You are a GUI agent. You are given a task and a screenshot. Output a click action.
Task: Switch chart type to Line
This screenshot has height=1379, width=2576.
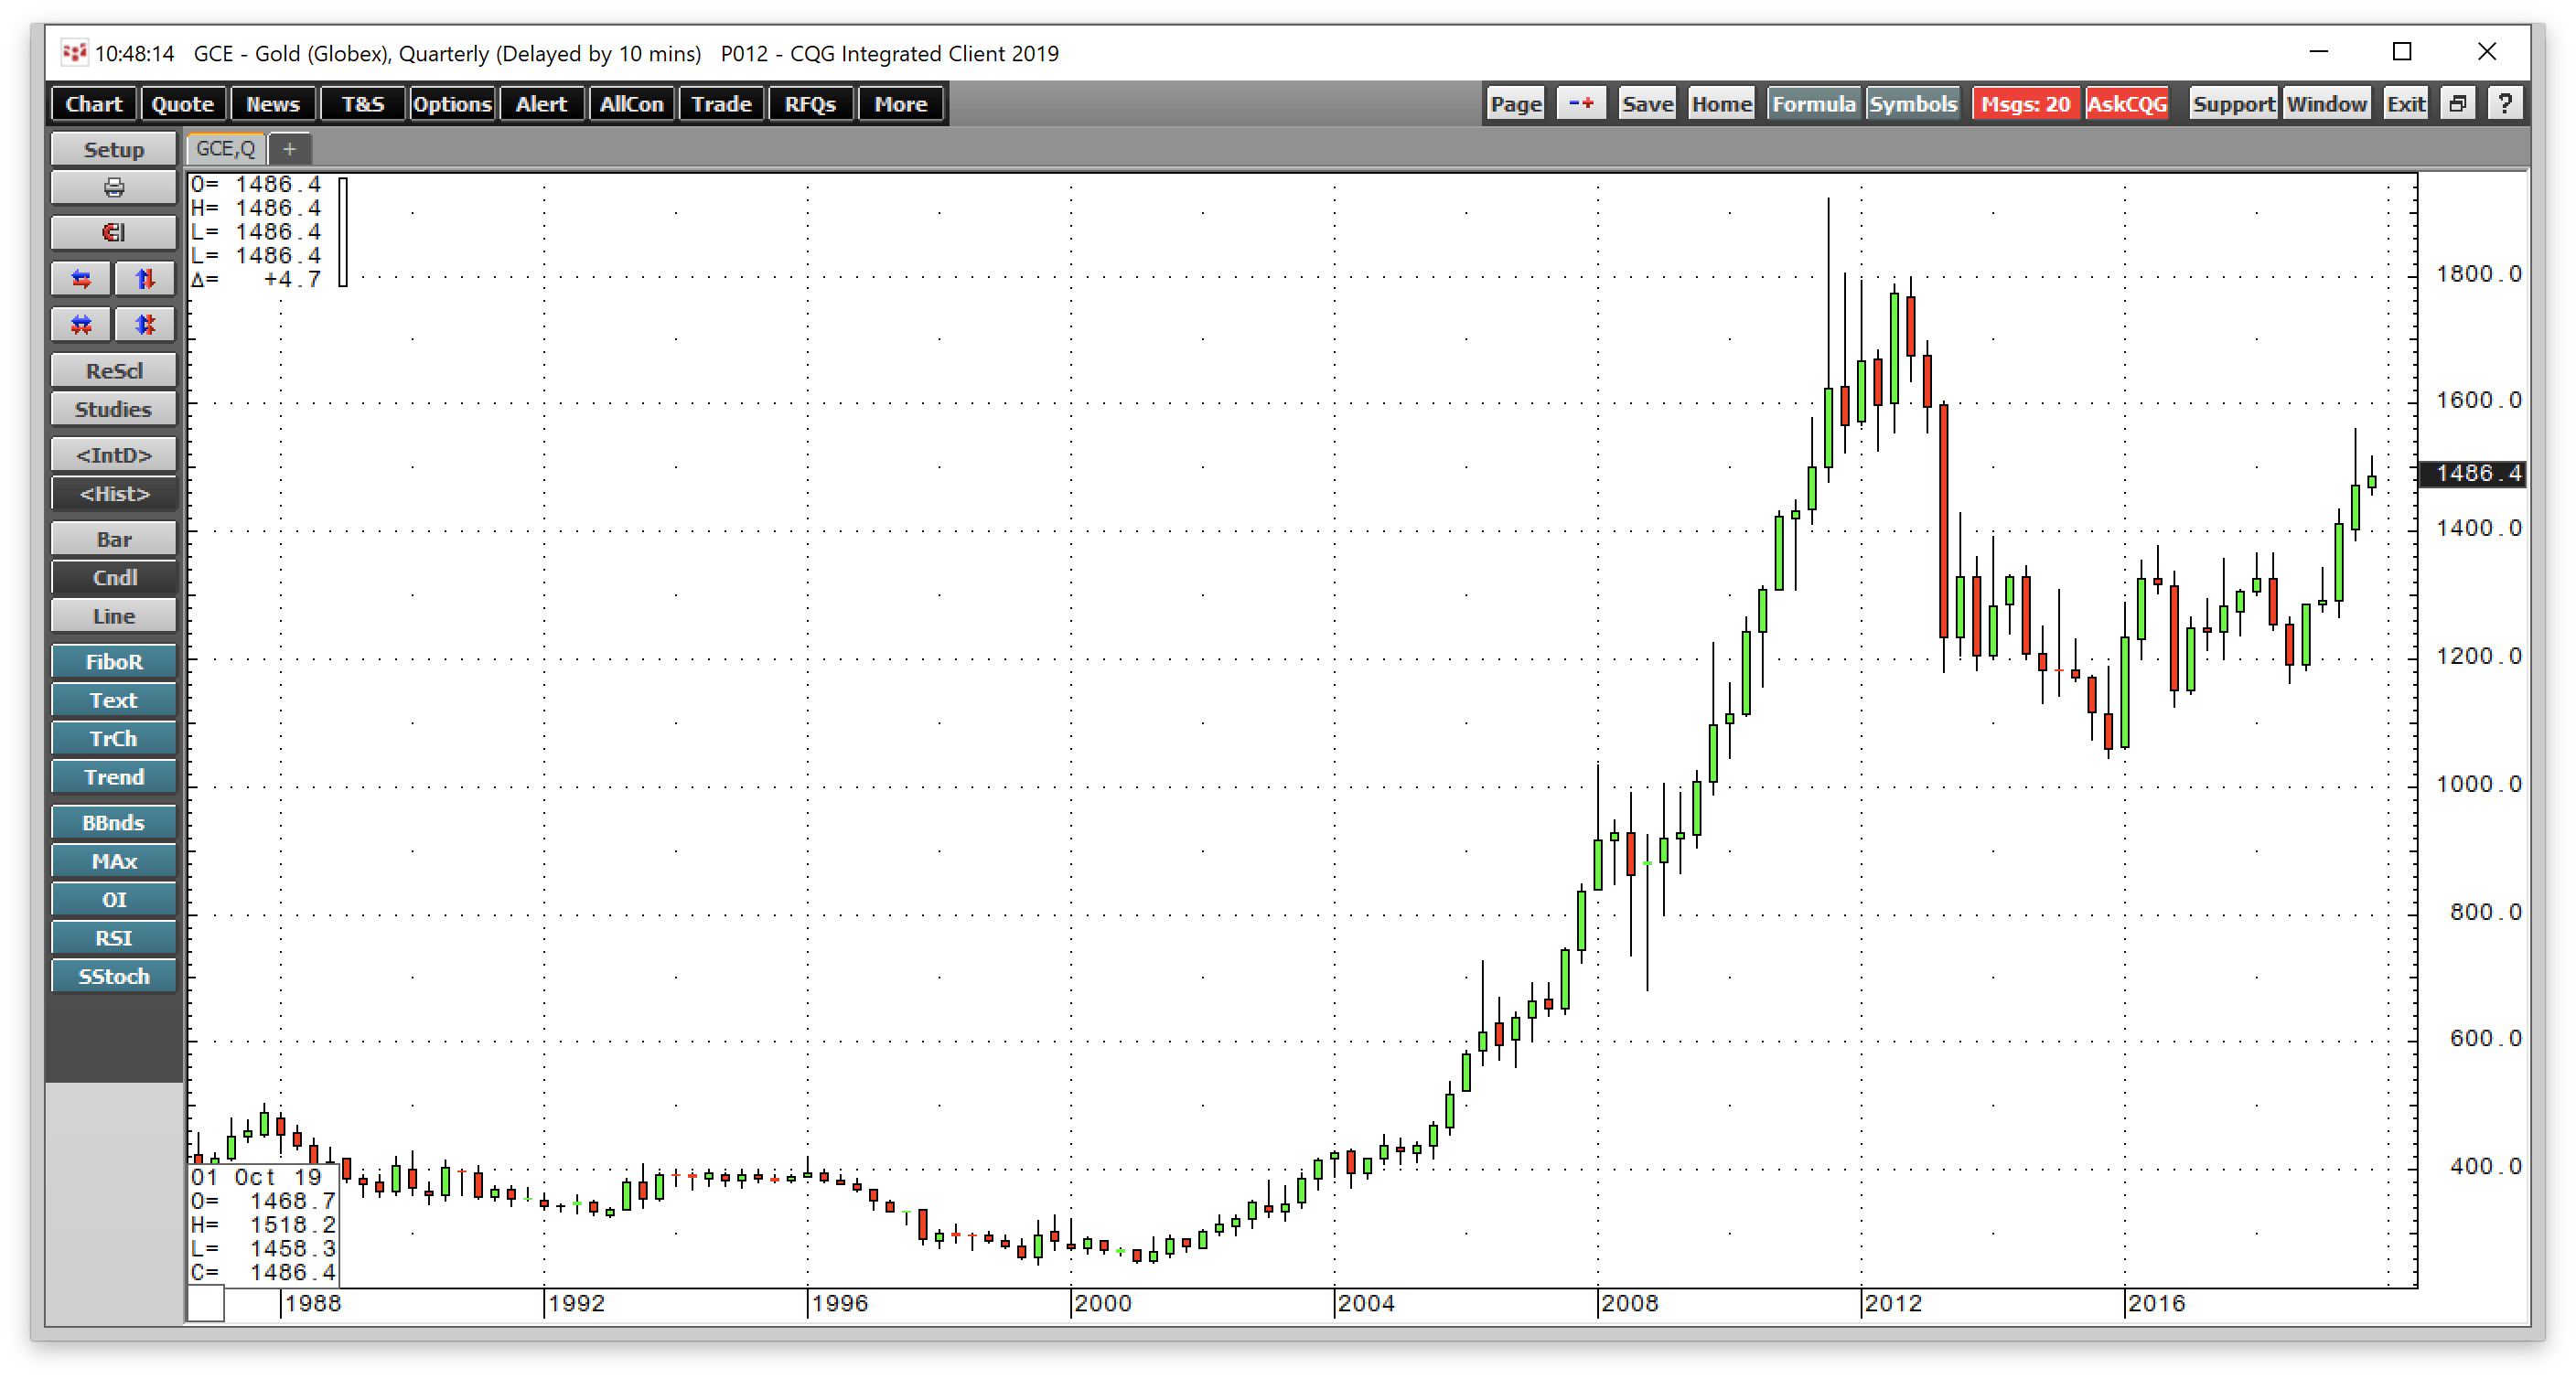tap(114, 616)
